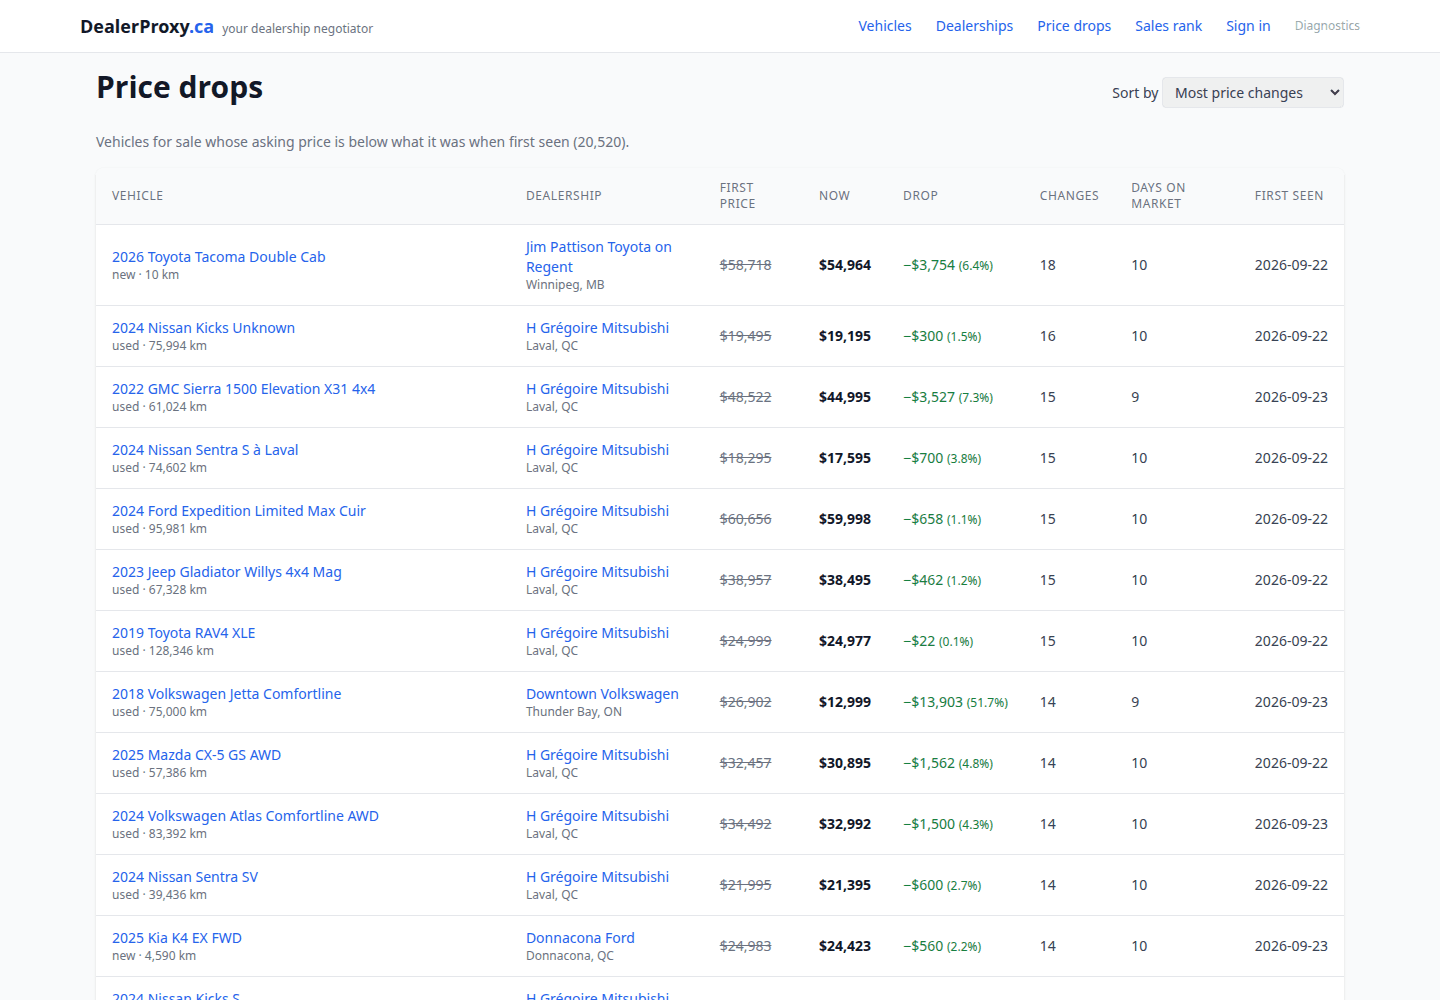The width and height of the screenshot is (1440, 1000).
Task: Open 2024 Nissan Kicks Unknown listing
Action: 203,328
